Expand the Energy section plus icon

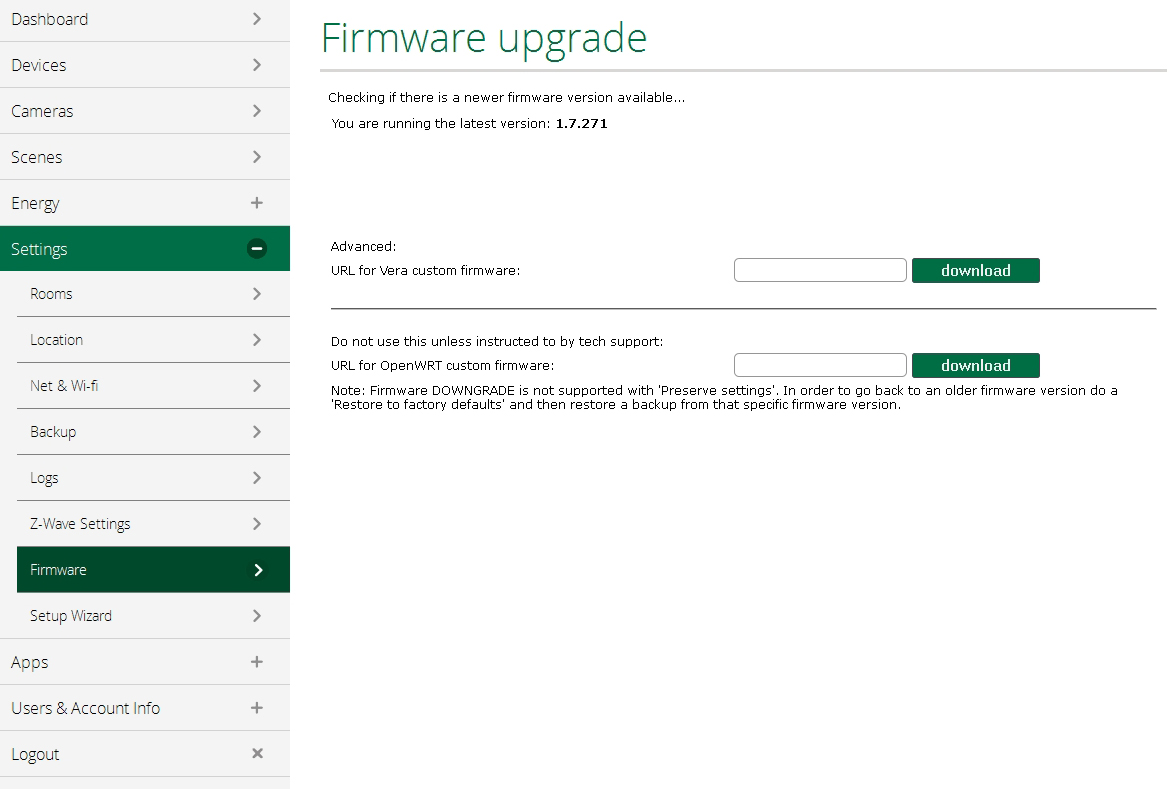pyautogui.click(x=257, y=203)
